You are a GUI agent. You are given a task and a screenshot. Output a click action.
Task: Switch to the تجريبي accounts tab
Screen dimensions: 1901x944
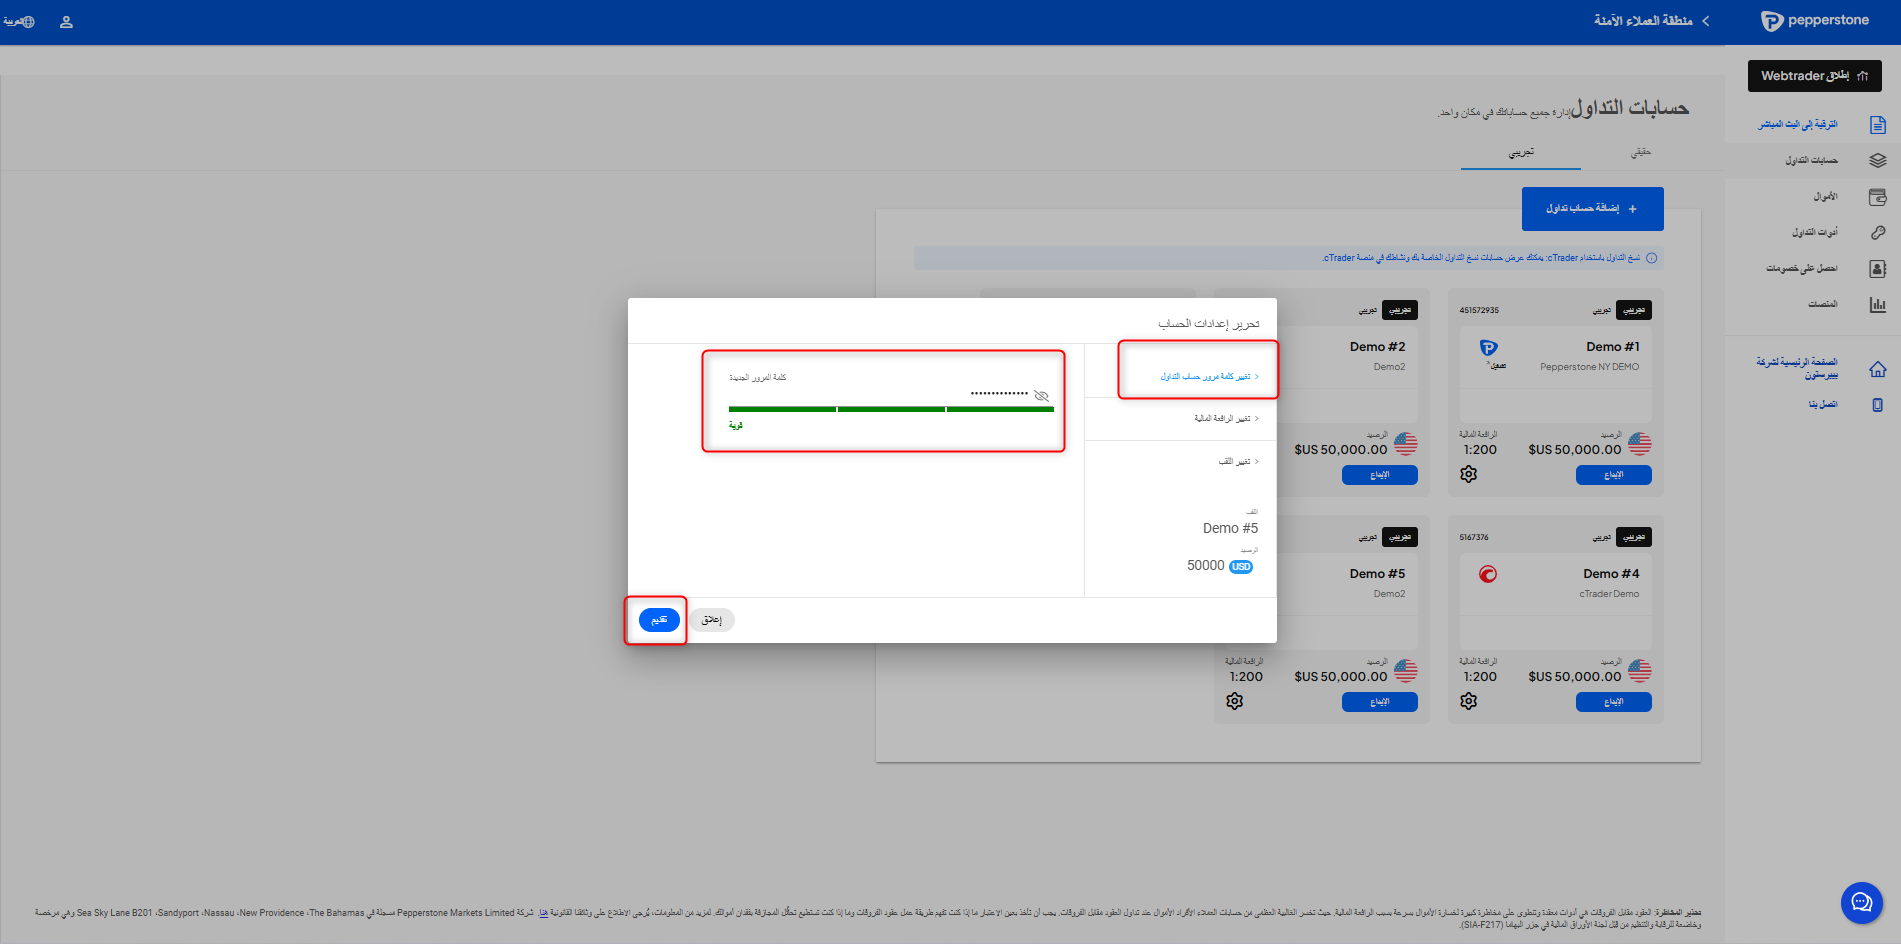1521,153
